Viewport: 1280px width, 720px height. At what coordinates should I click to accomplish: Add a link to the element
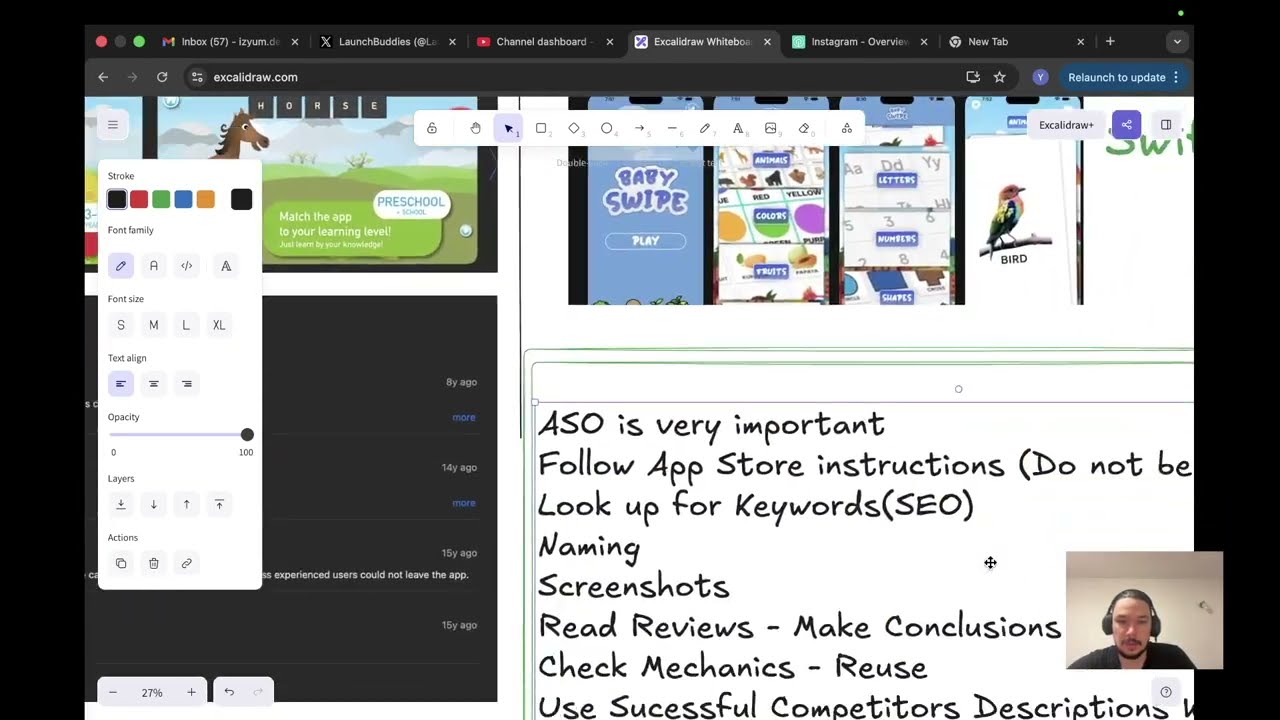tap(186, 563)
